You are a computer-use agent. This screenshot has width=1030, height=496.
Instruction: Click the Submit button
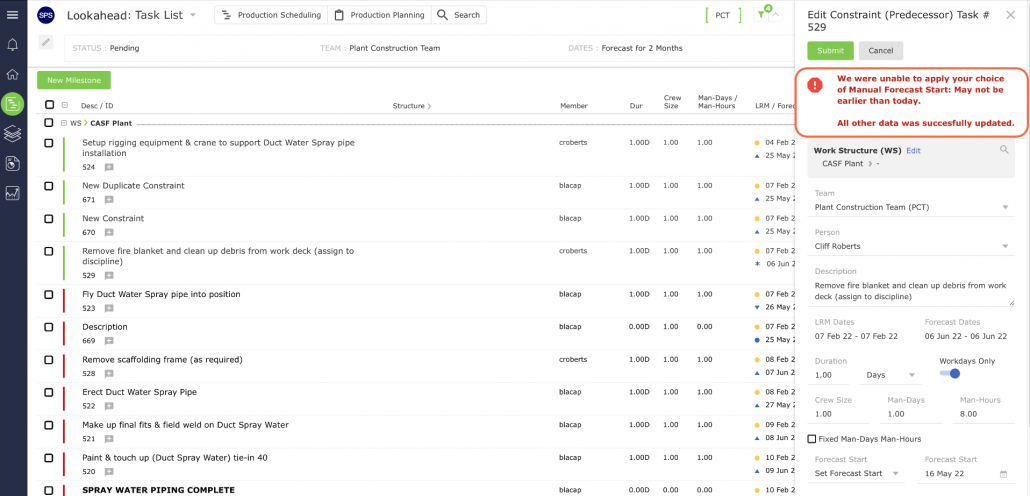click(x=830, y=51)
